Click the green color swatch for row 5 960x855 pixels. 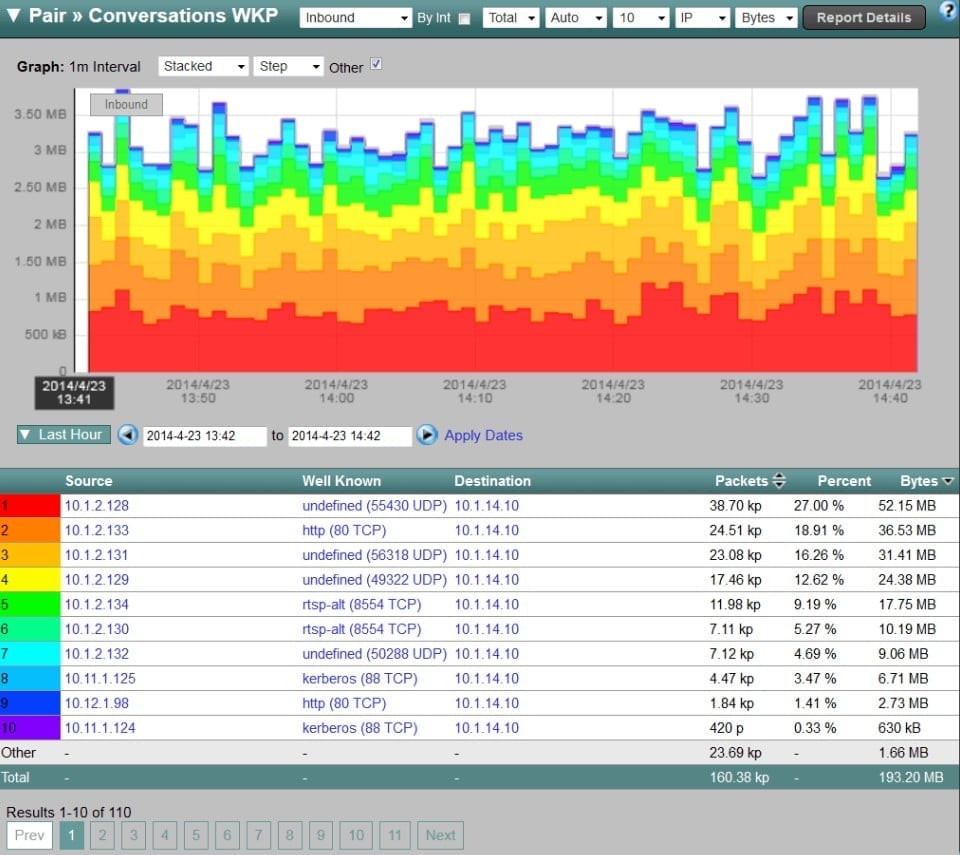pyautogui.click(x=30, y=605)
